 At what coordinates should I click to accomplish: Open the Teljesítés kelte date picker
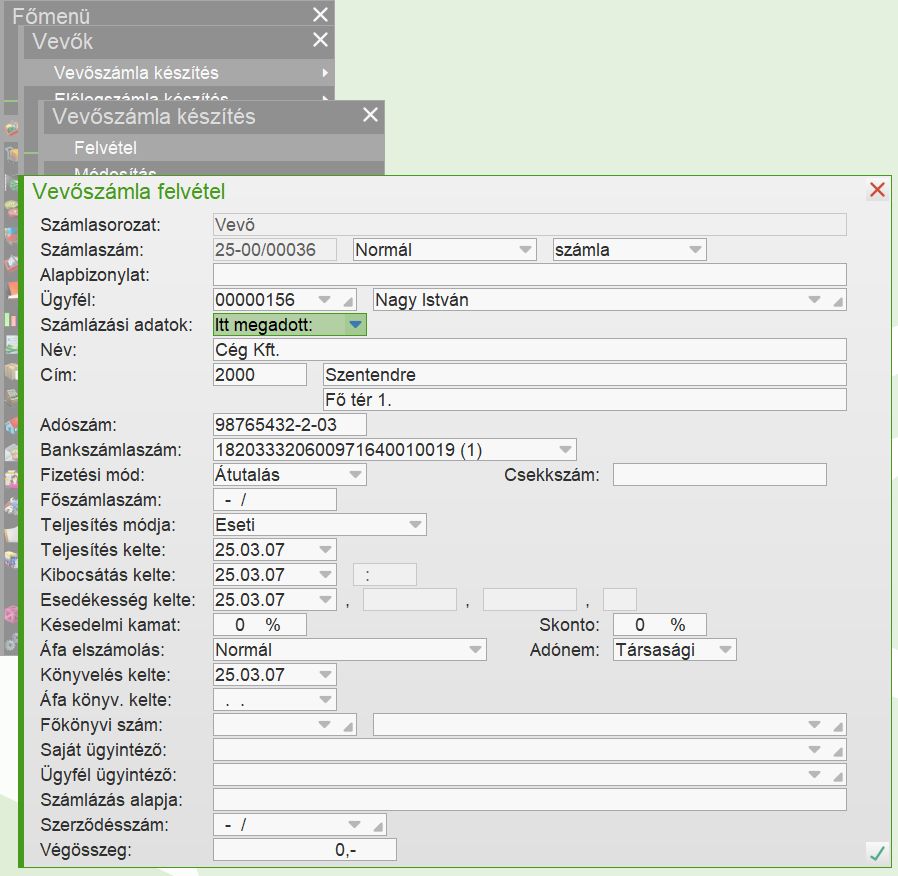click(324, 550)
